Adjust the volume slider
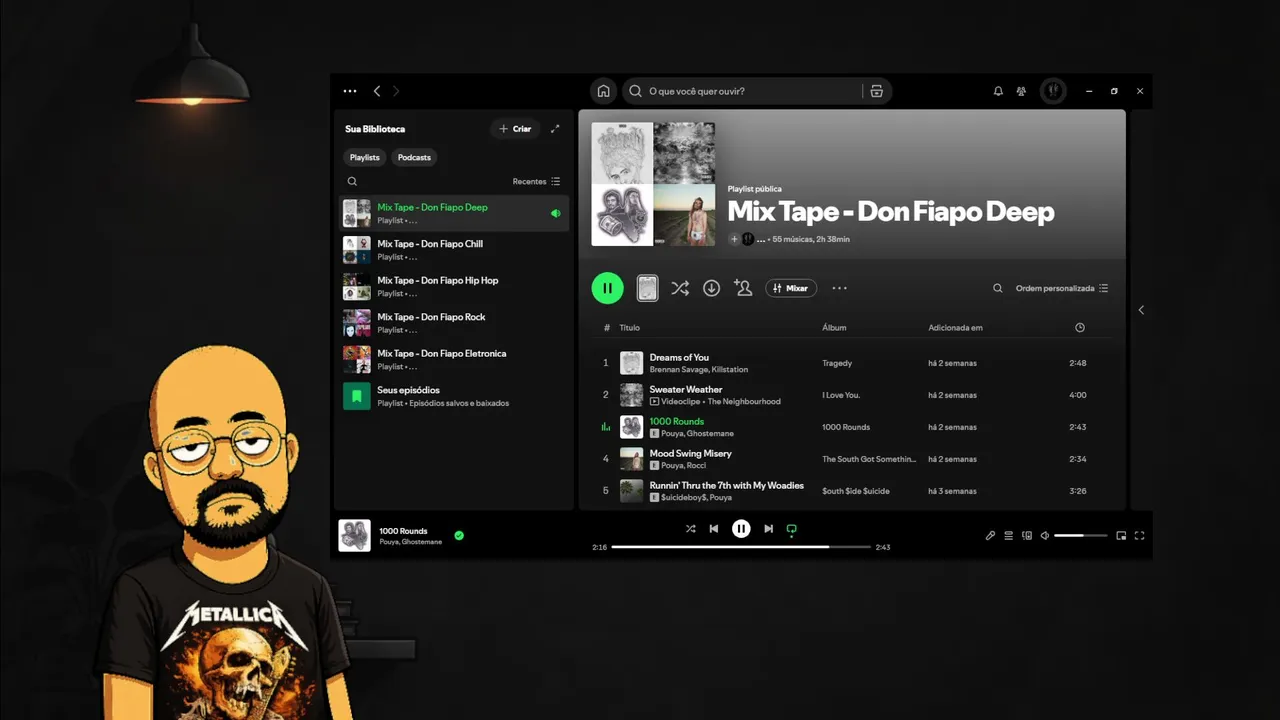The image size is (1280, 720). [x=1081, y=536]
